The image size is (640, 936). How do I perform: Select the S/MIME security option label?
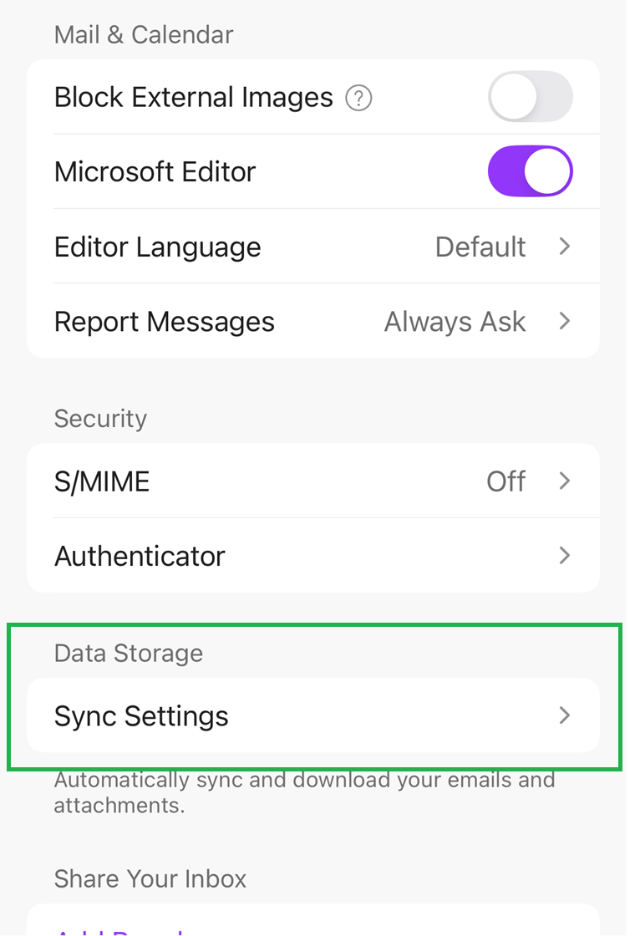102,481
